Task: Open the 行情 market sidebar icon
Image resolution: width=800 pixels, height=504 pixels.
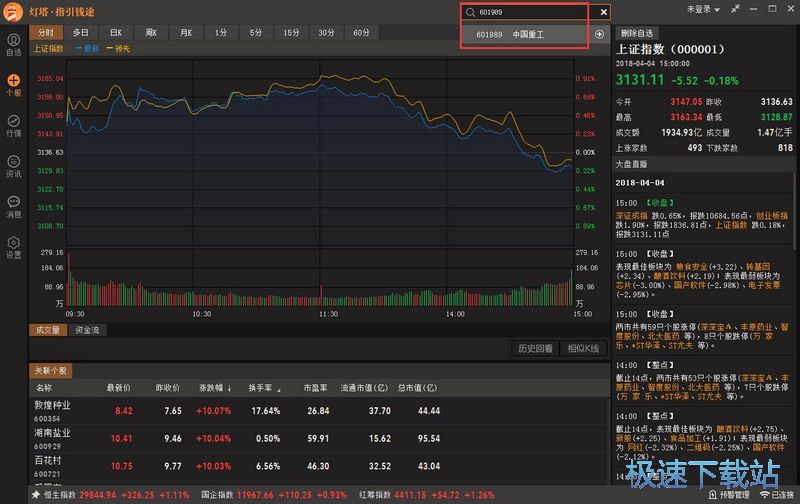Action: tap(14, 125)
